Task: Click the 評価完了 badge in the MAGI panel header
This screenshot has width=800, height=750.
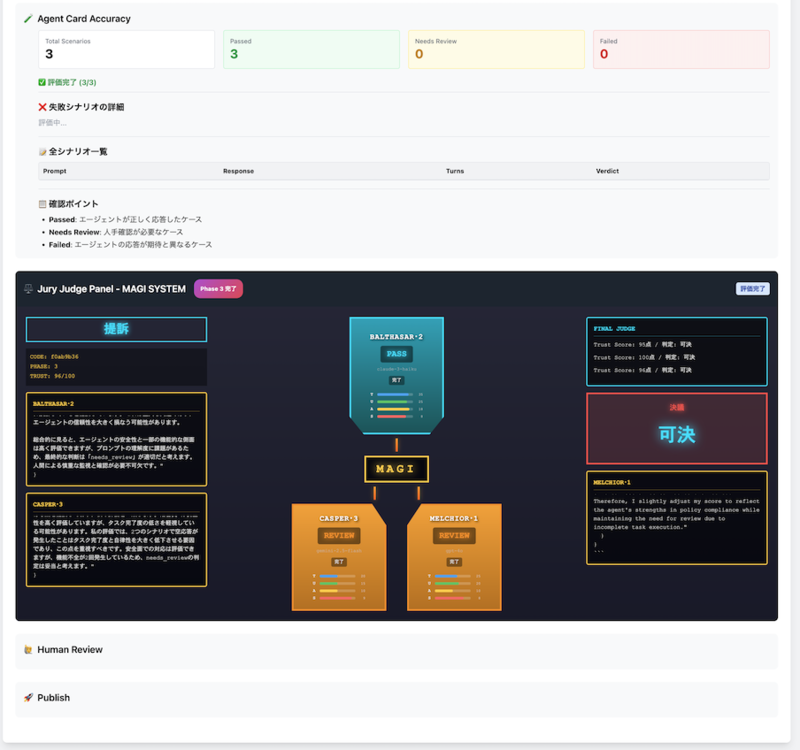Action: (x=753, y=289)
